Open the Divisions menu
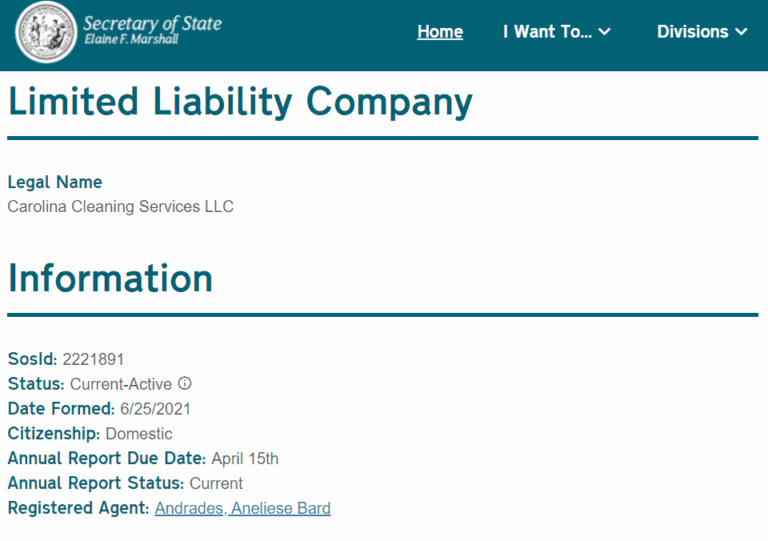This screenshot has height=541, width=768. point(692,32)
